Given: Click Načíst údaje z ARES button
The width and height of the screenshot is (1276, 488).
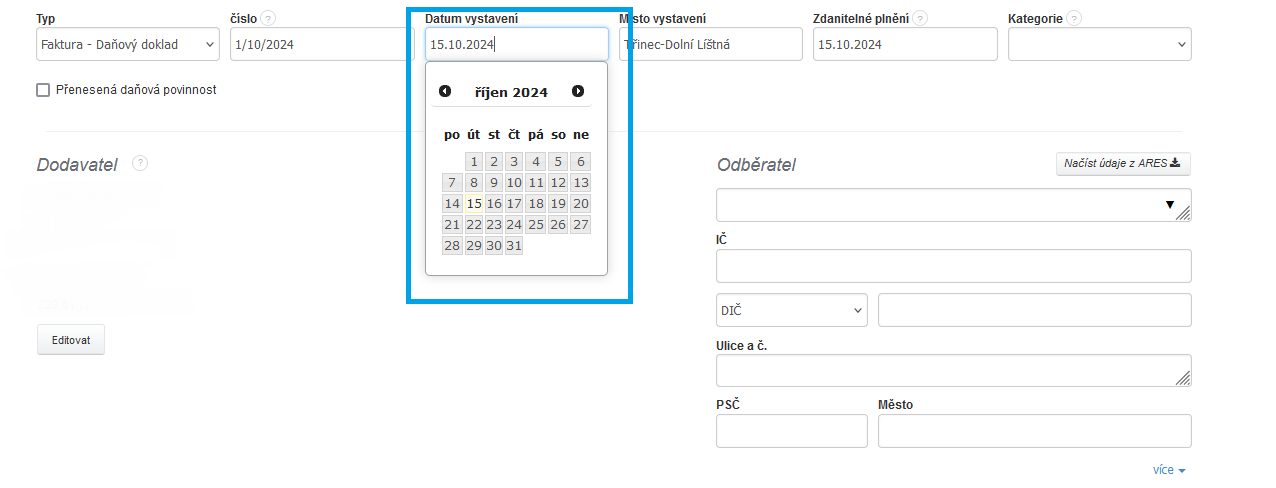Looking at the screenshot, I should [1122, 163].
